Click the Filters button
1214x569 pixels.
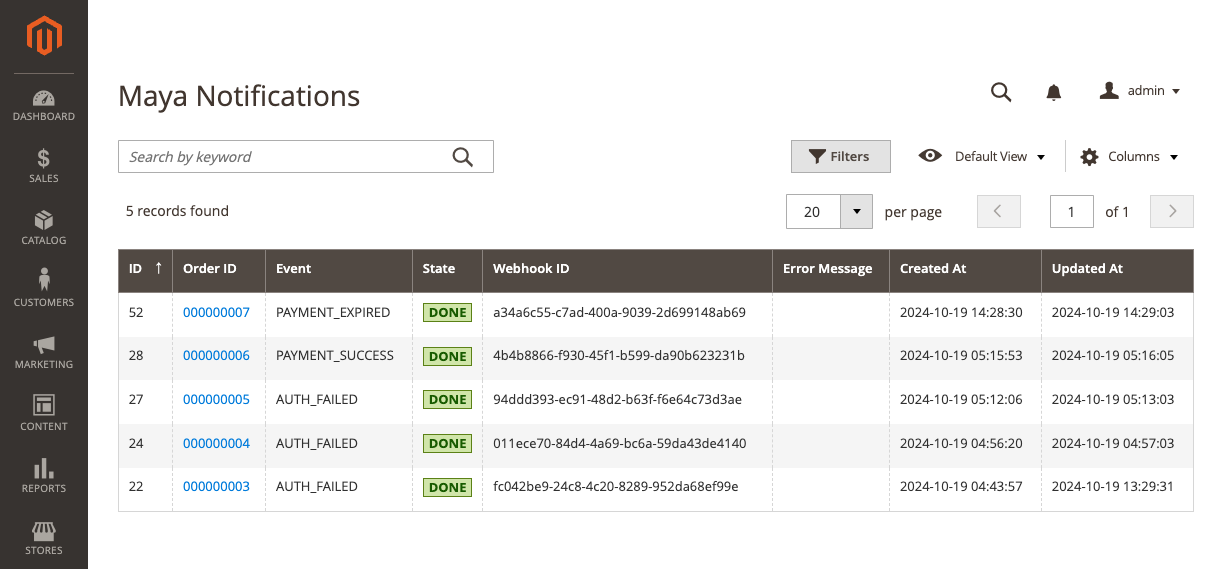coord(840,157)
